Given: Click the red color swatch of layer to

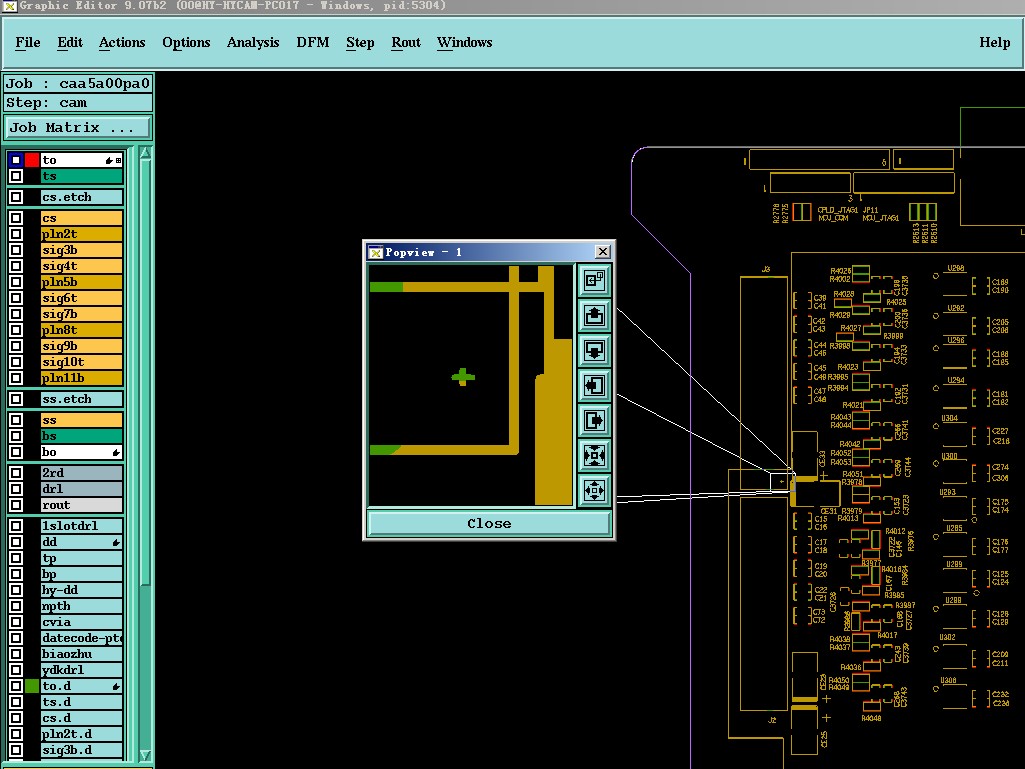Looking at the screenshot, I should (32, 160).
